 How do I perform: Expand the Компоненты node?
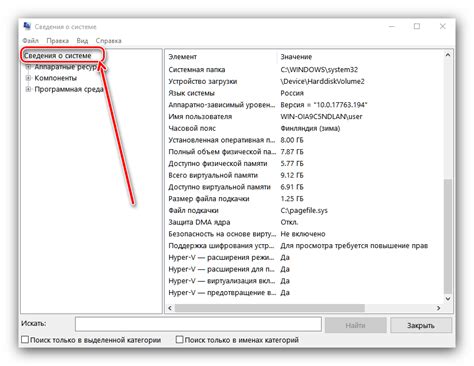(28, 78)
